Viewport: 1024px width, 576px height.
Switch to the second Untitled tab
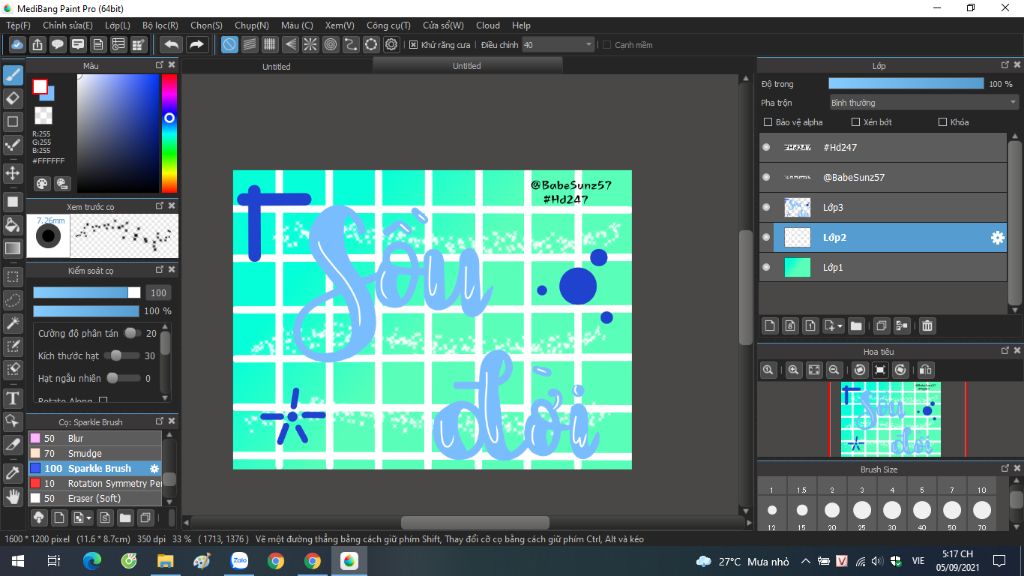467,66
